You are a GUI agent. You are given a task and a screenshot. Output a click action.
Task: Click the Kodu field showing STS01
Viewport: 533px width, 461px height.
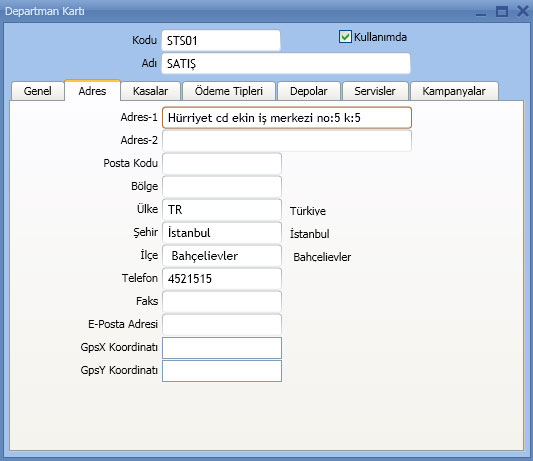[x=221, y=40]
